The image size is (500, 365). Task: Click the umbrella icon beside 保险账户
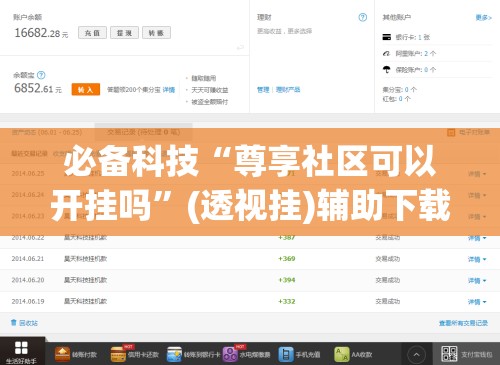(x=387, y=69)
